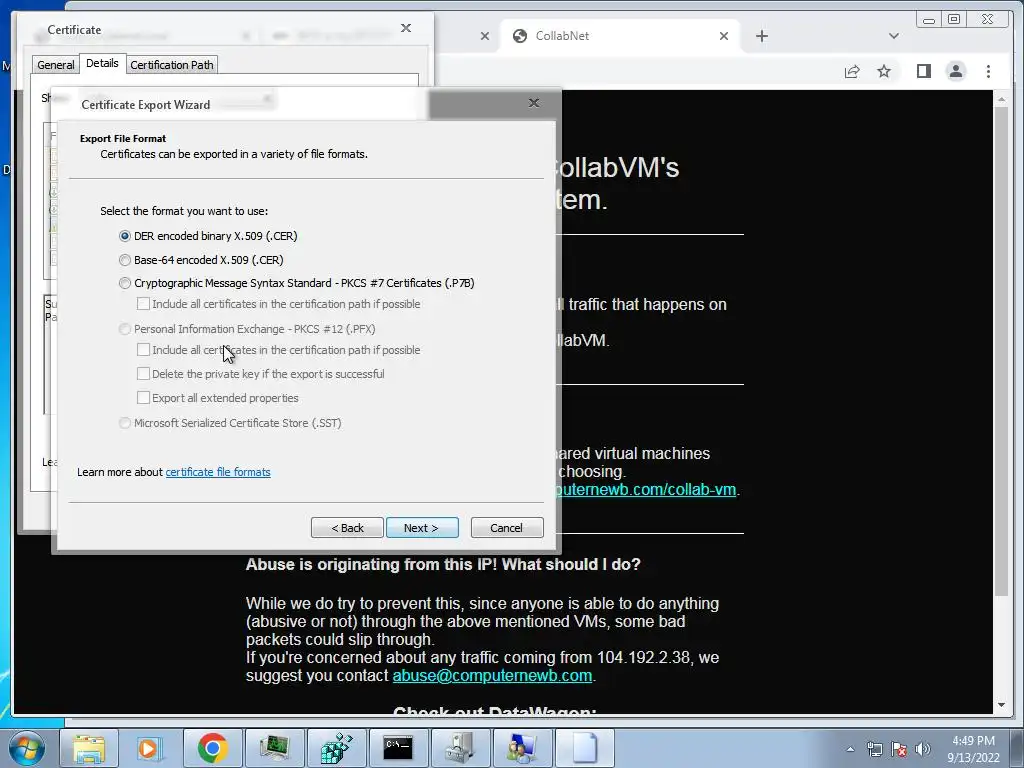Show hidden system tray icons
The height and width of the screenshot is (768, 1024).
[x=850, y=750]
